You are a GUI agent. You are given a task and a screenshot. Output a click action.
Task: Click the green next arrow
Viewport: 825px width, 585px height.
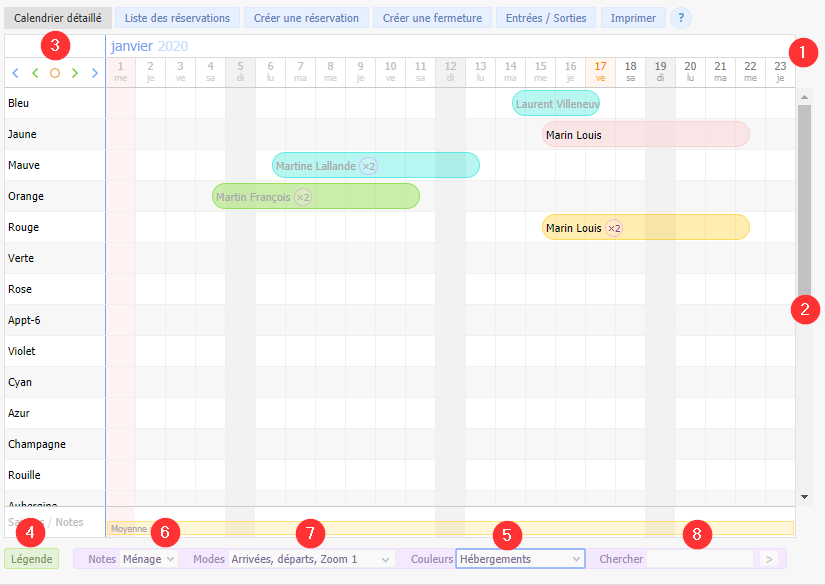[x=75, y=73]
